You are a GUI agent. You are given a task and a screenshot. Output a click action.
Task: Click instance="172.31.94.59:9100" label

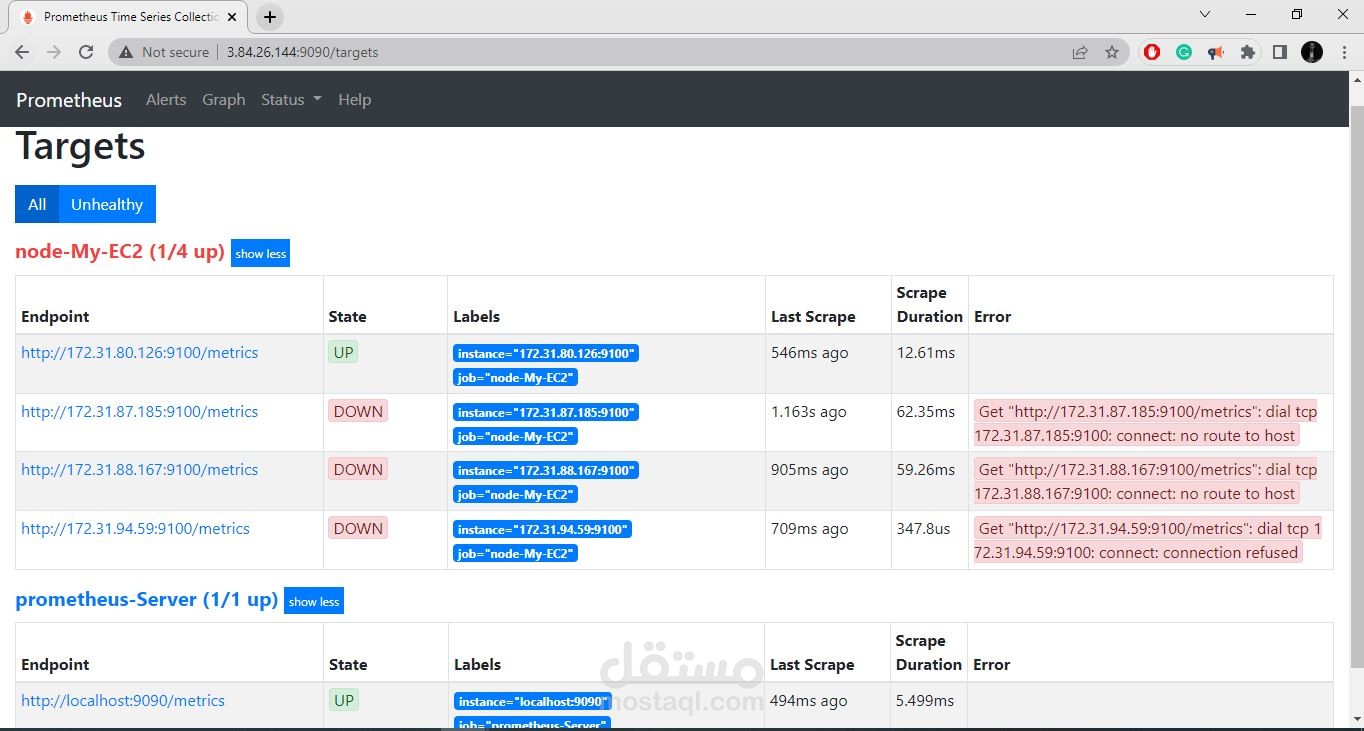coord(542,529)
